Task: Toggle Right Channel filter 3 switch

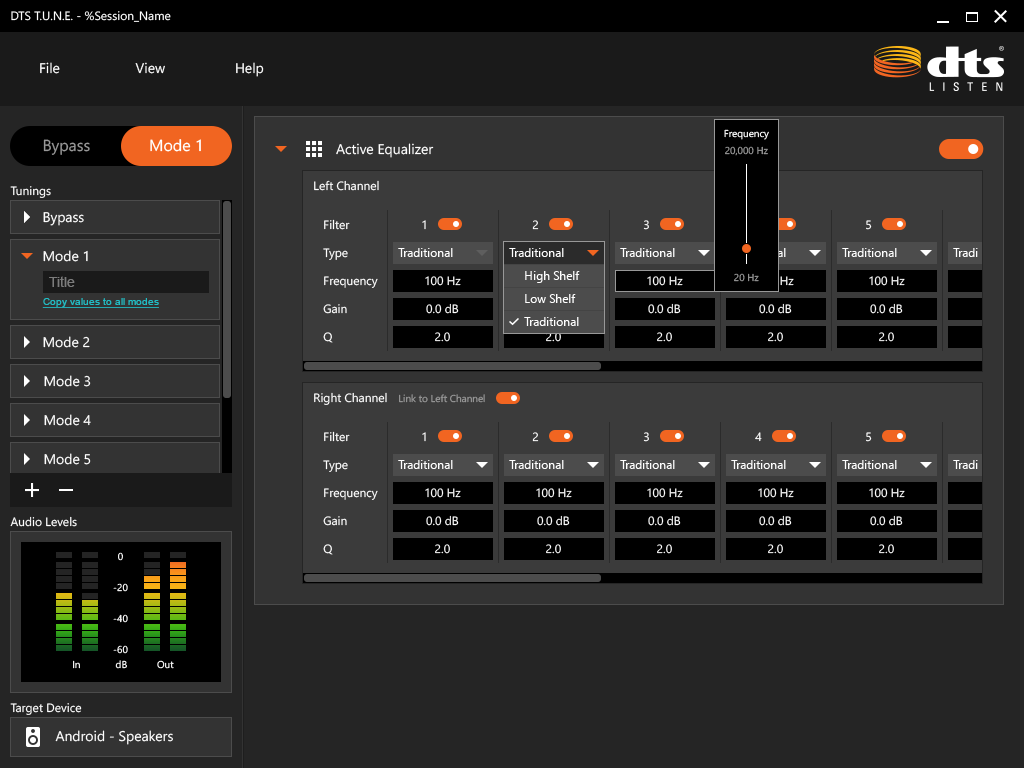Action: click(x=672, y=436)
